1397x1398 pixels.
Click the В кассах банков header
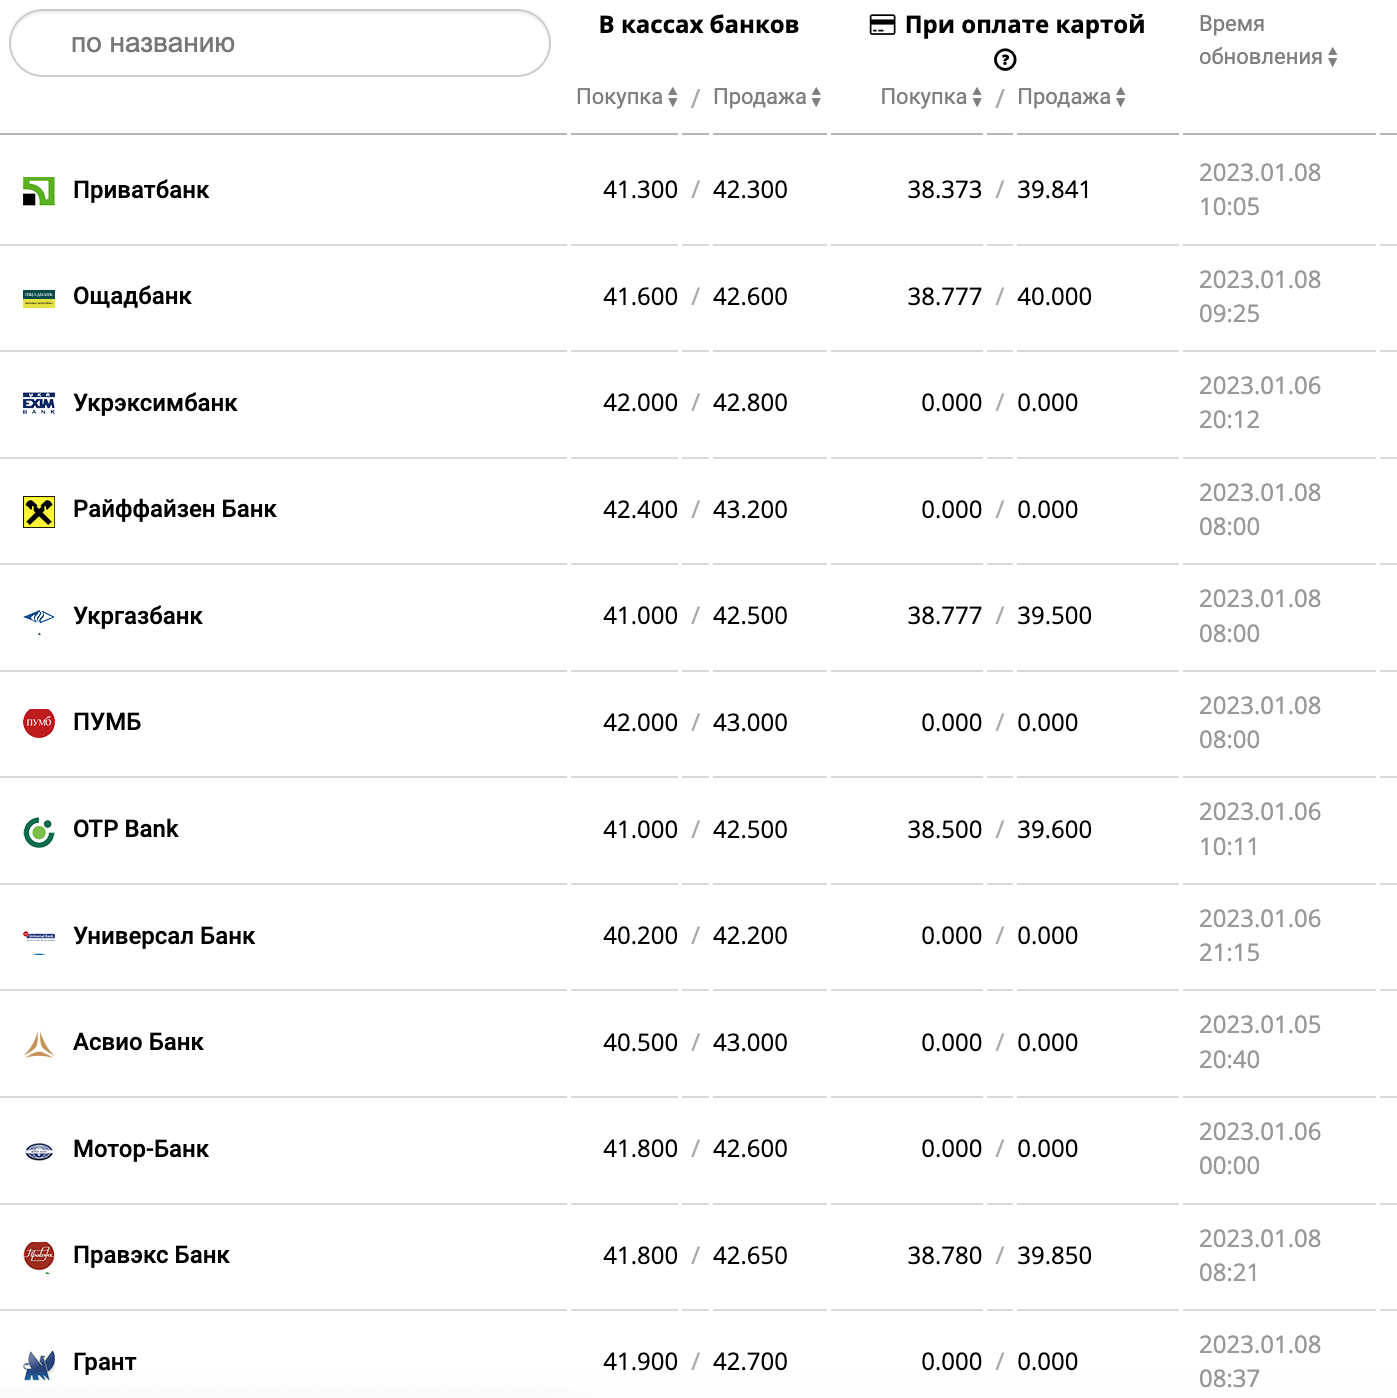(x=698, y=25)
